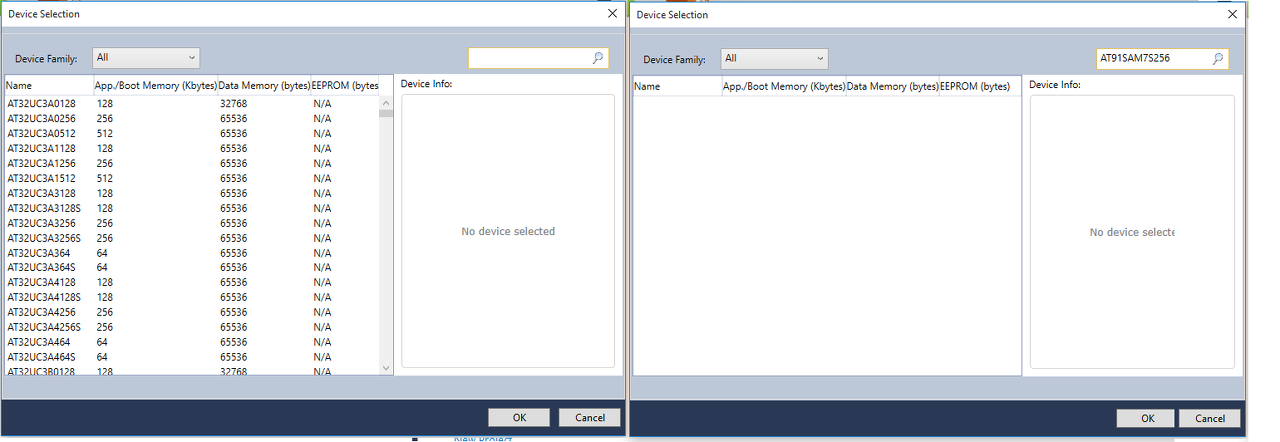The image size is (1280, 442).
Task: Click 512 memory value in AT32UC3A0512 row
Action: [104, 134]
